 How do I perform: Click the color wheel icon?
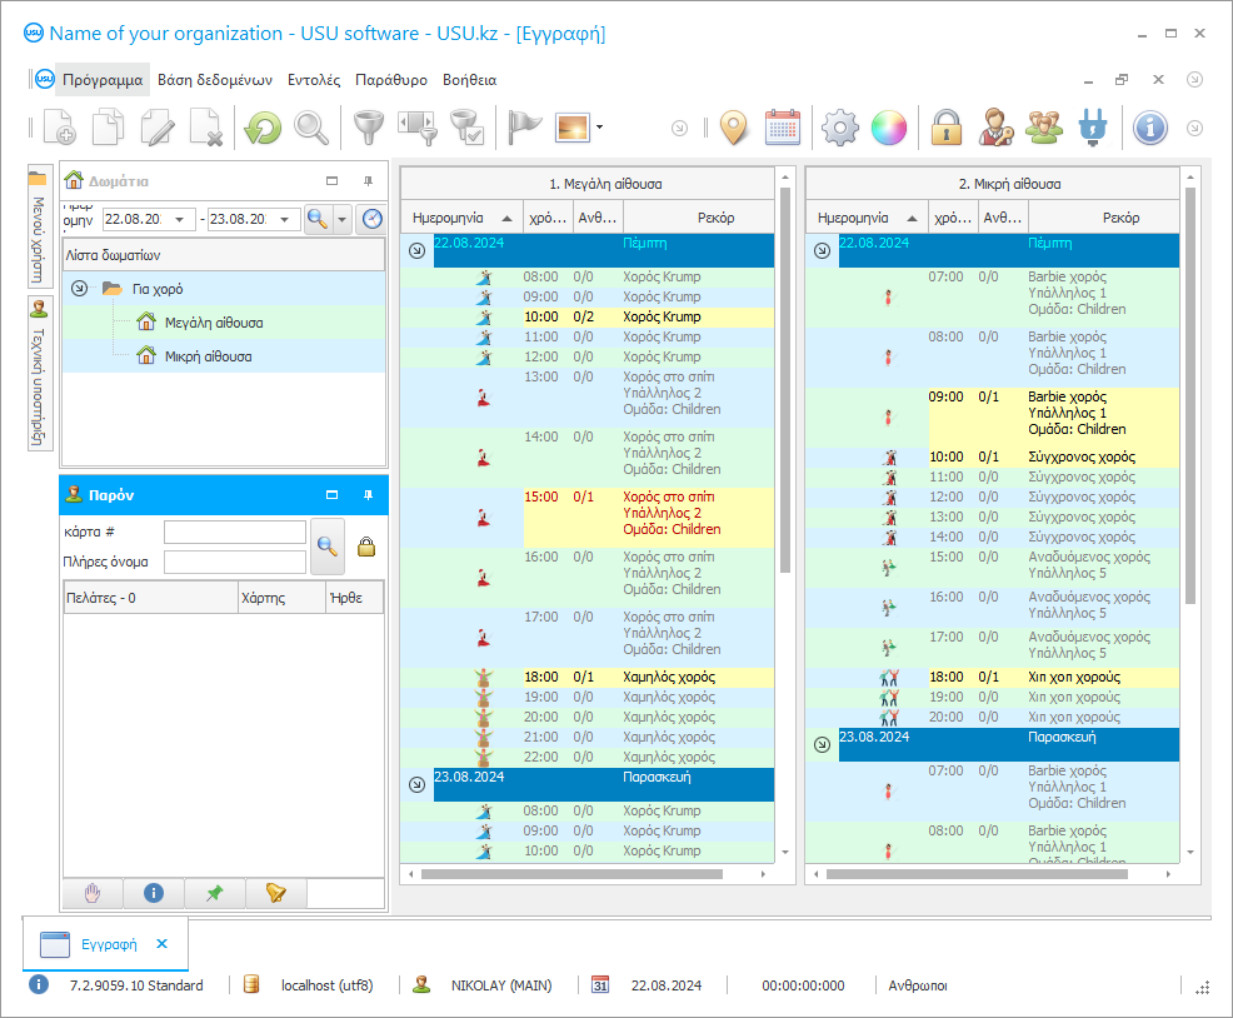click(888, 128)
